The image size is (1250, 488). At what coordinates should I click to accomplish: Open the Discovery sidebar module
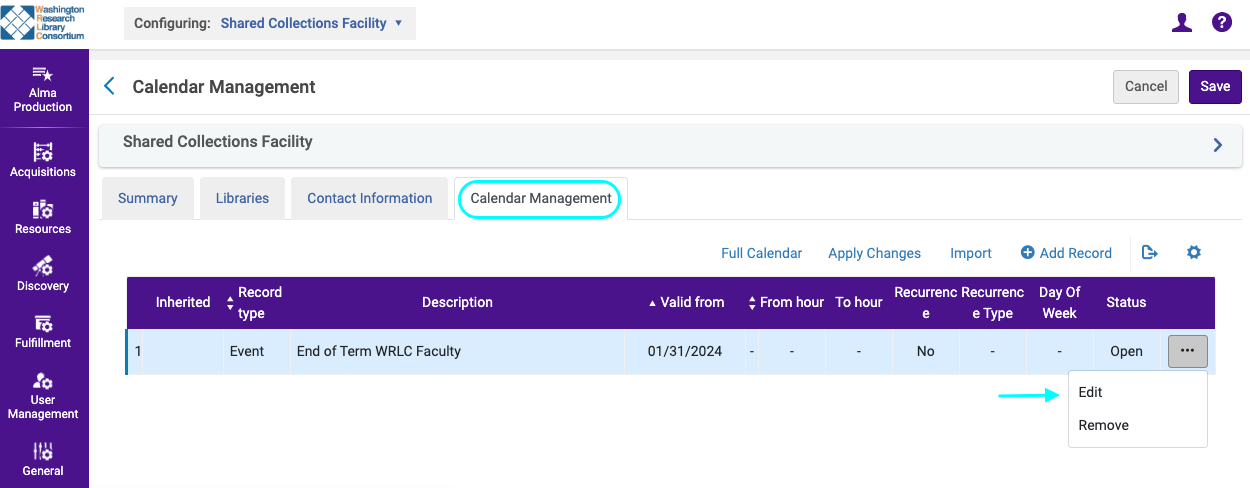tap(43, 273)
